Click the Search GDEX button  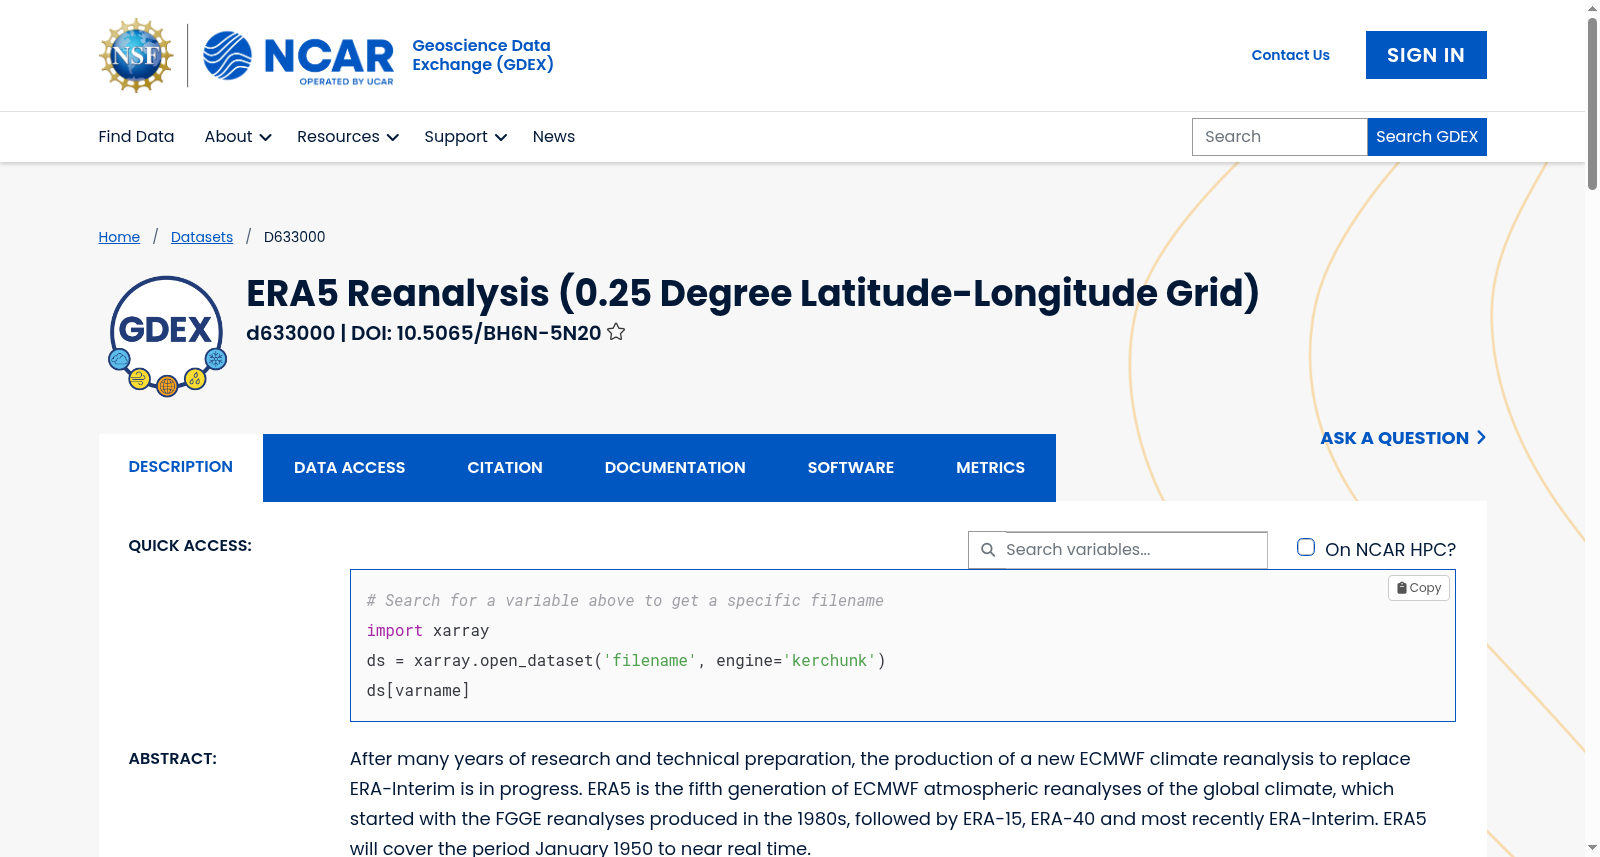1427,137
